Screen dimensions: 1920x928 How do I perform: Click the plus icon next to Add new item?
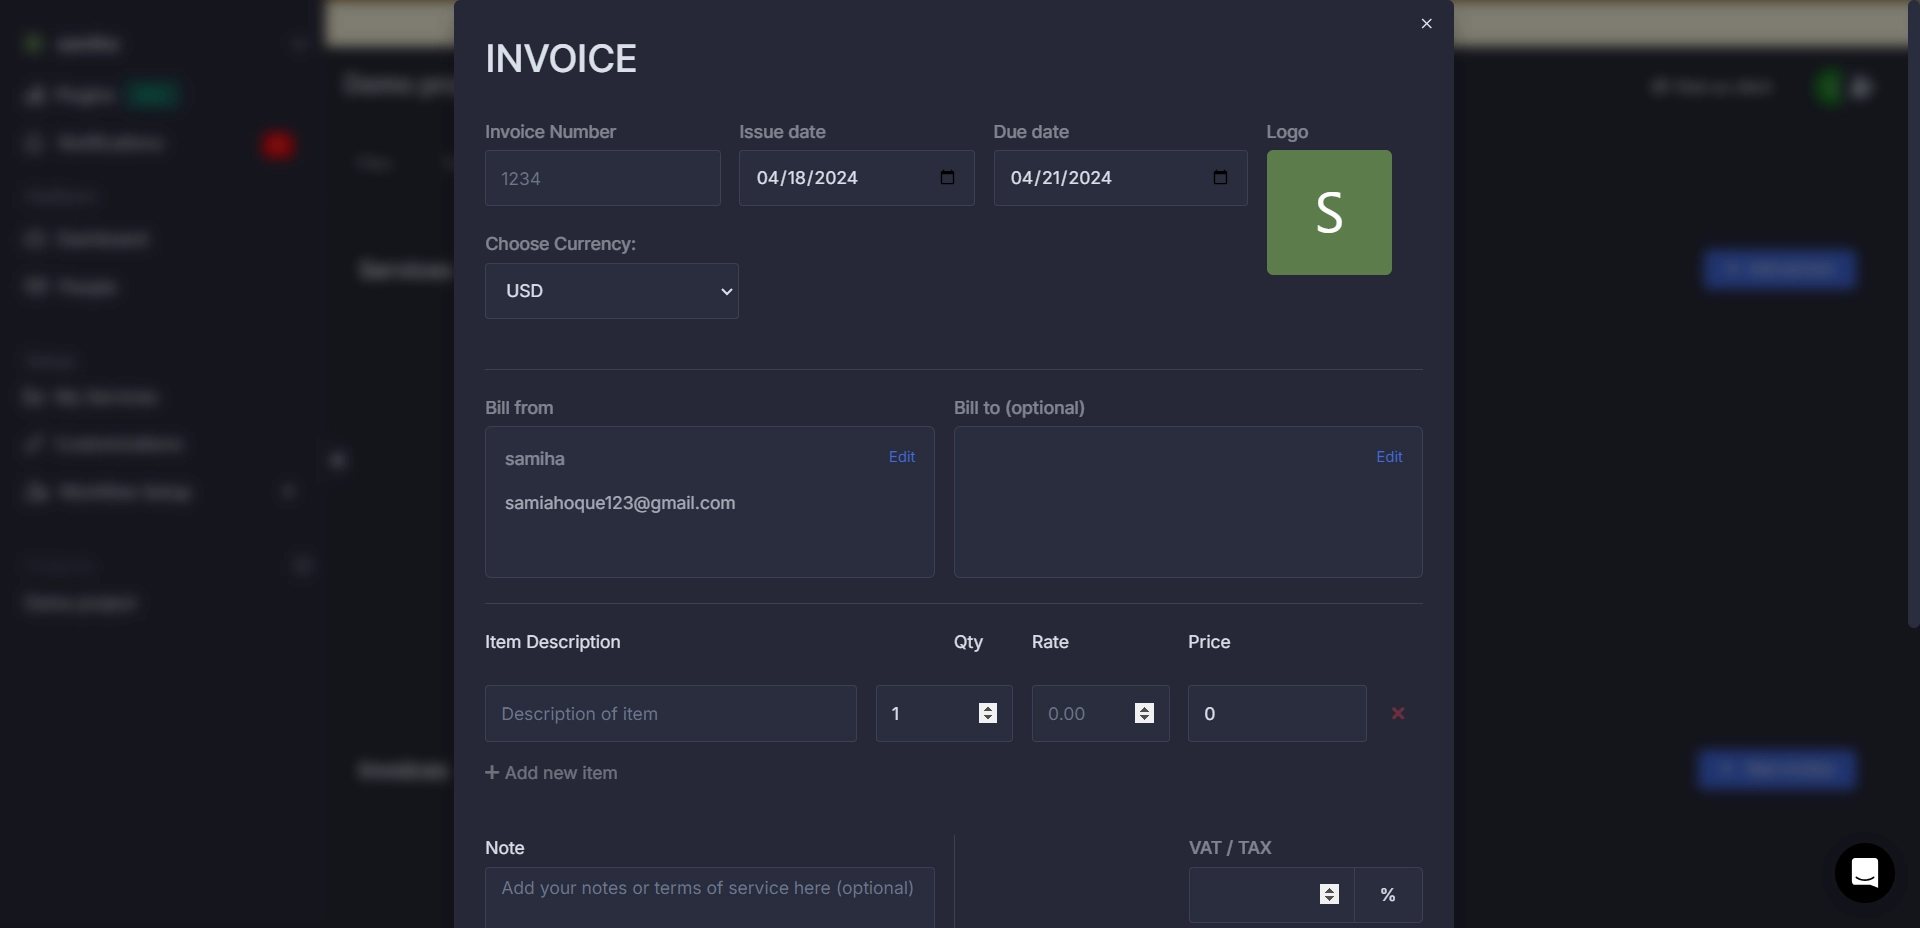(x=492, y=772)
